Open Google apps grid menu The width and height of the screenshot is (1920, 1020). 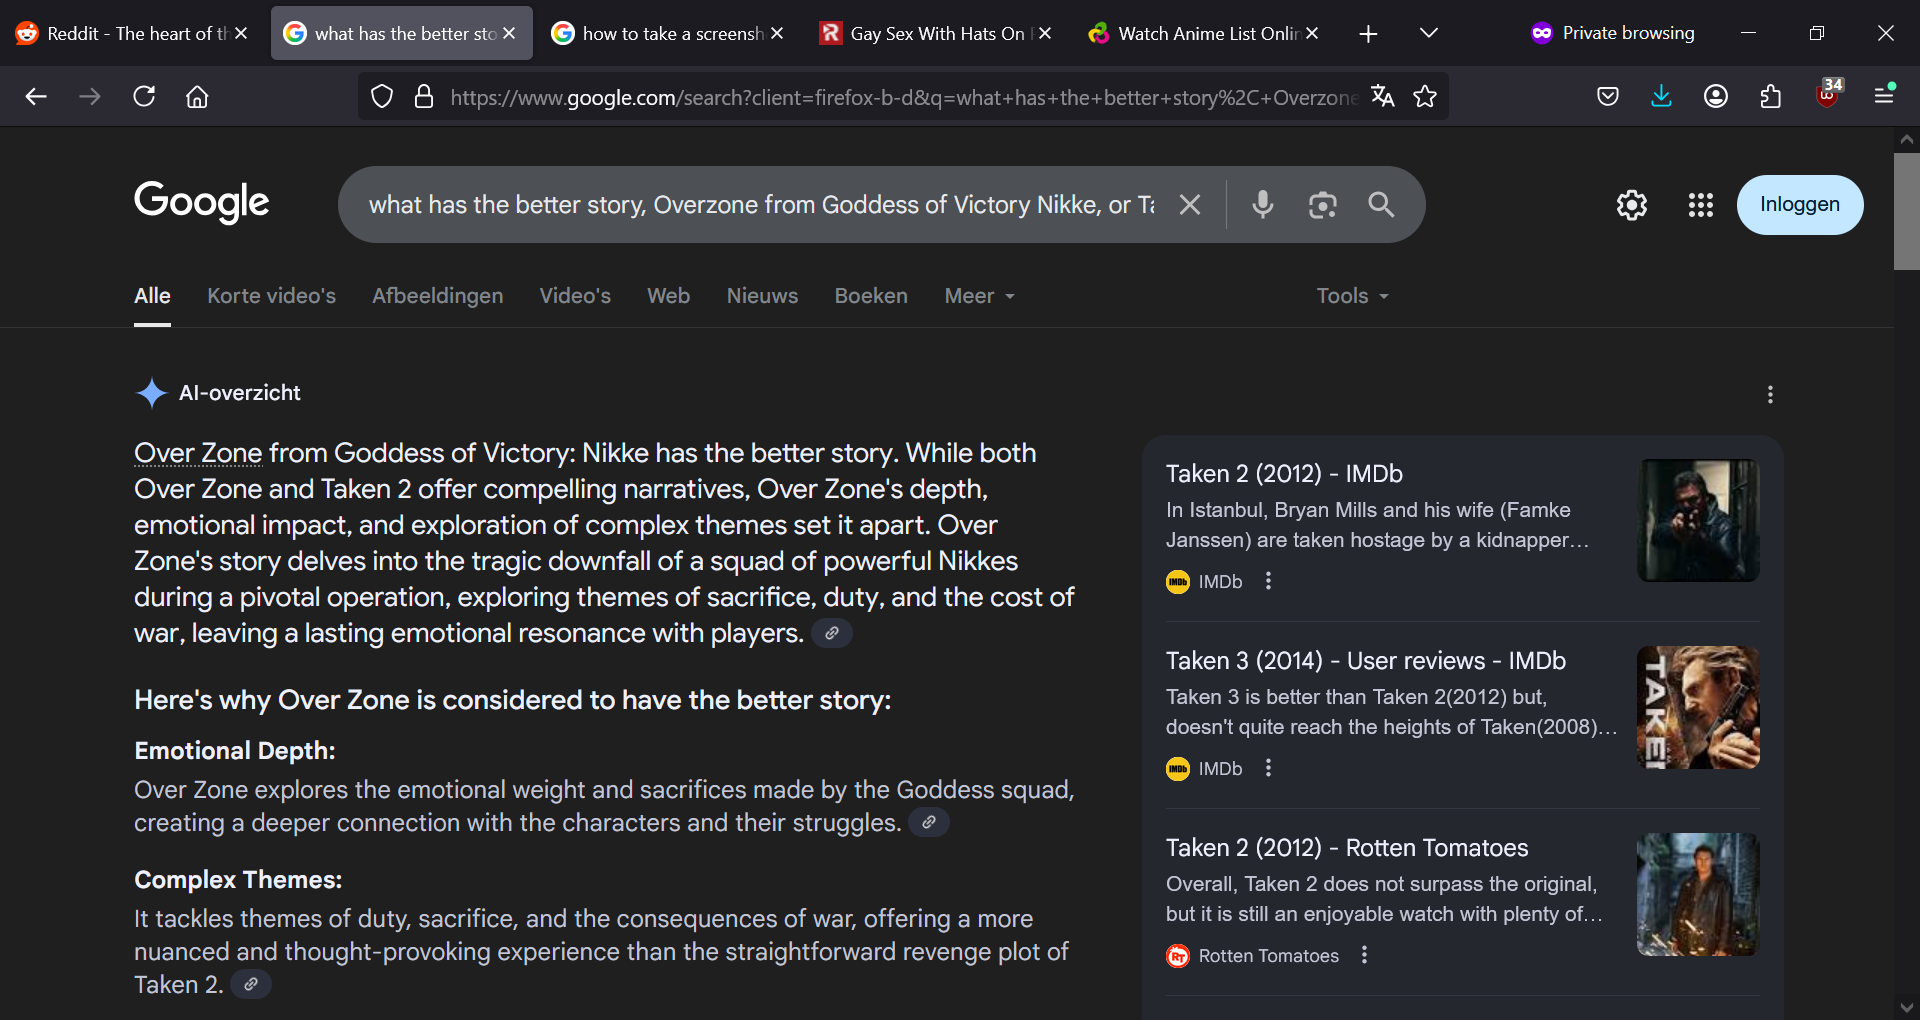click(x=1700, y=205)
